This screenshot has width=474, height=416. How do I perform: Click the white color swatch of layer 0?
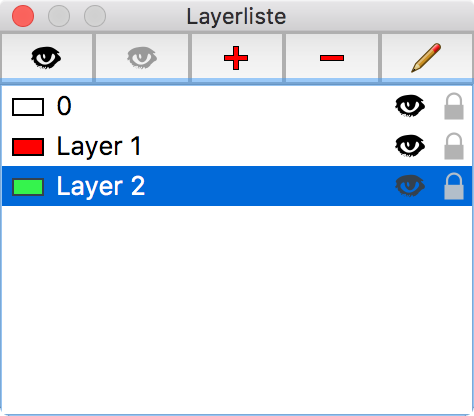[x=28, y=107]
